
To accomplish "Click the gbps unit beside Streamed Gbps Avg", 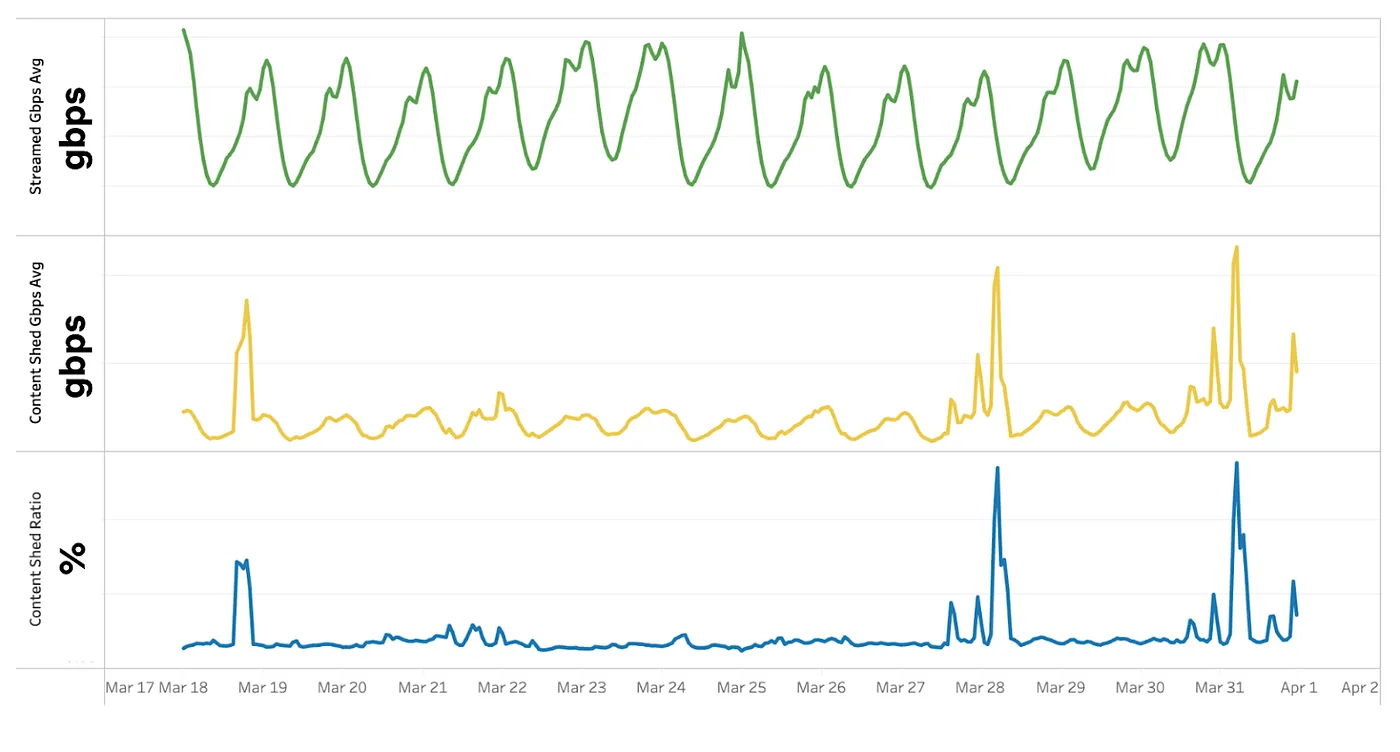I will 75,127.
